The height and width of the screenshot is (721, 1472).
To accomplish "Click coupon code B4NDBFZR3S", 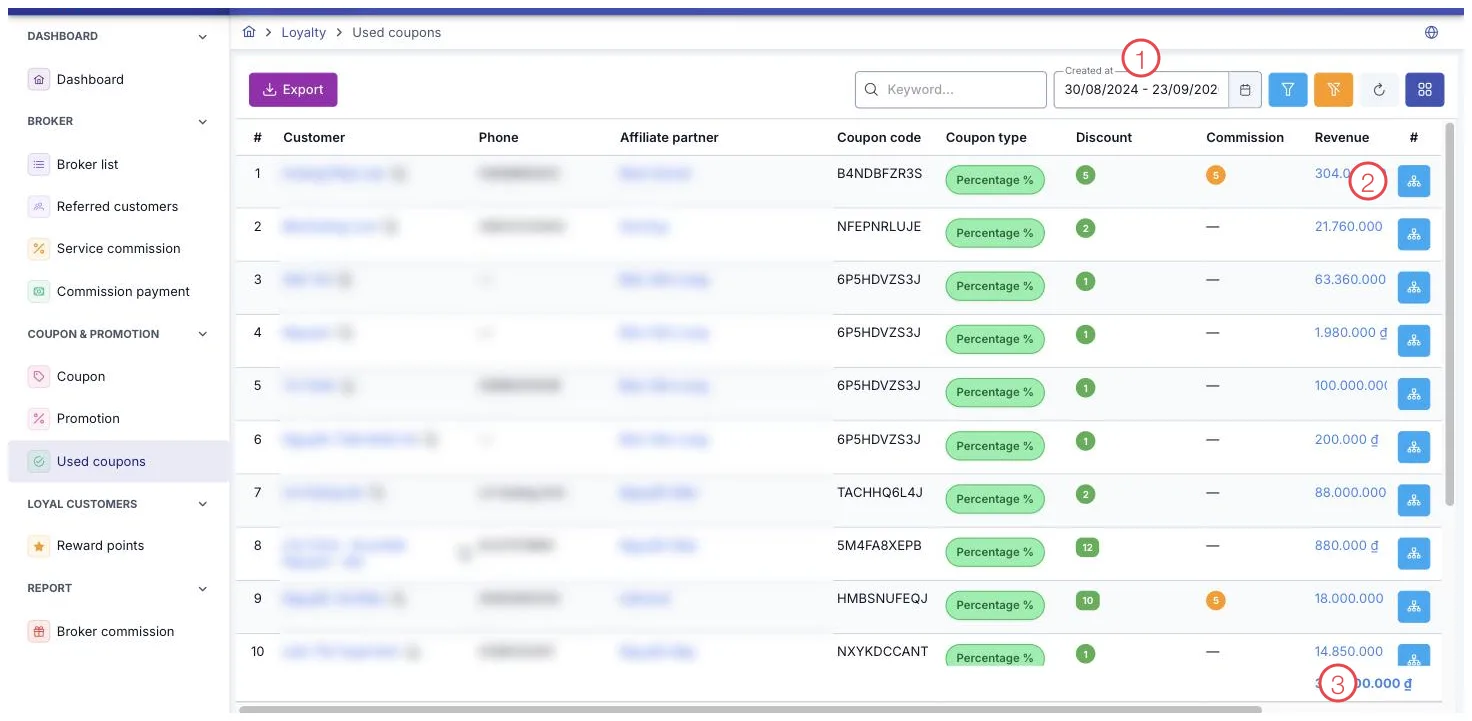I will pos(879,173).
